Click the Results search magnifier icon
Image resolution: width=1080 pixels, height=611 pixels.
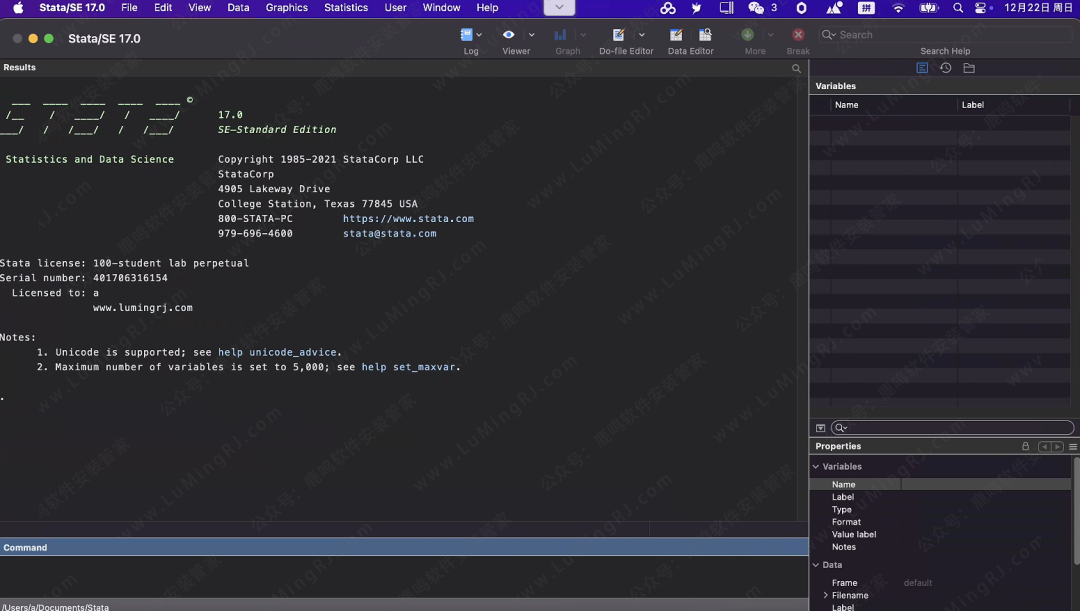click(797, 69)
